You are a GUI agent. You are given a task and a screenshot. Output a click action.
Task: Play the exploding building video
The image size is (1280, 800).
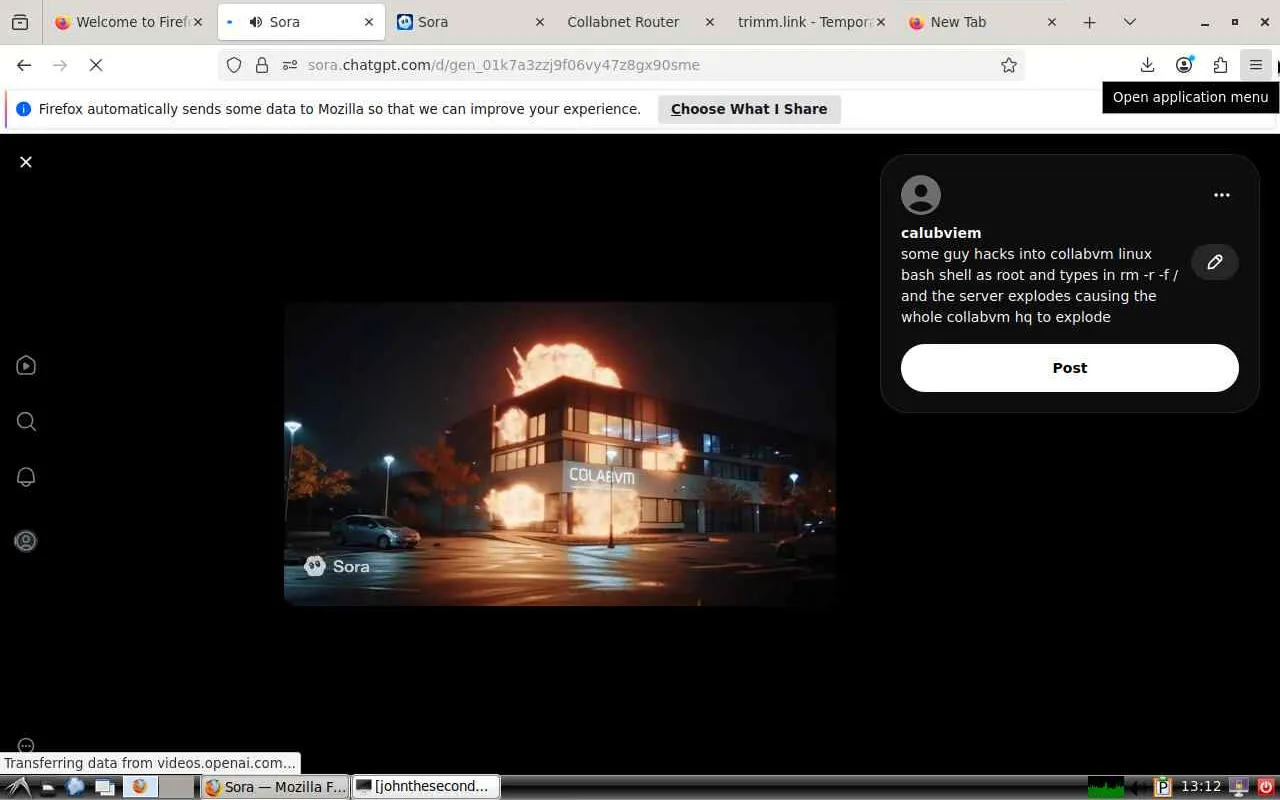click(560, 454)
